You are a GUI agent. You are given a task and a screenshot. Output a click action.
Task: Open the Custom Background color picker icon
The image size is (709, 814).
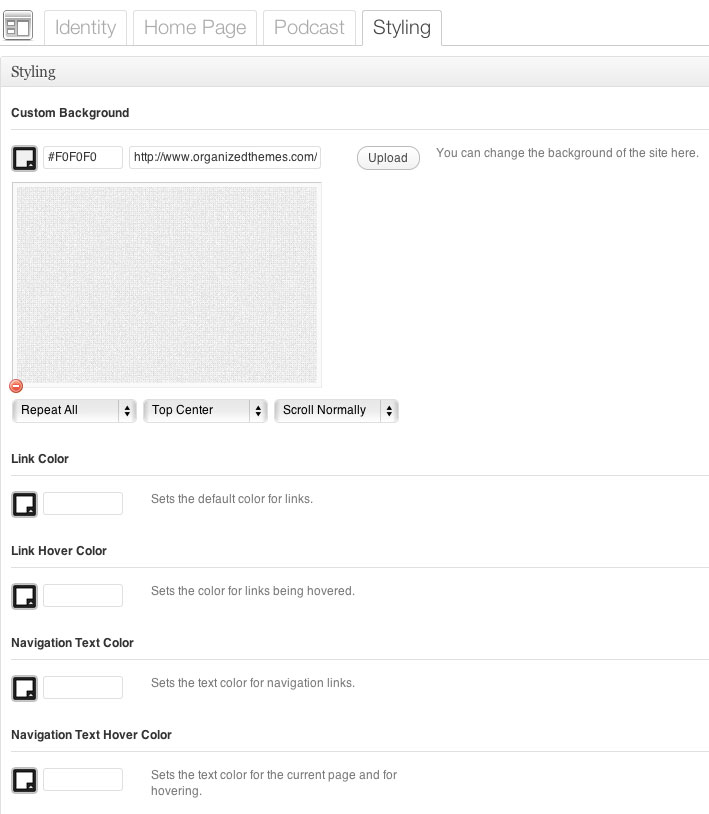tap(24, 158)
